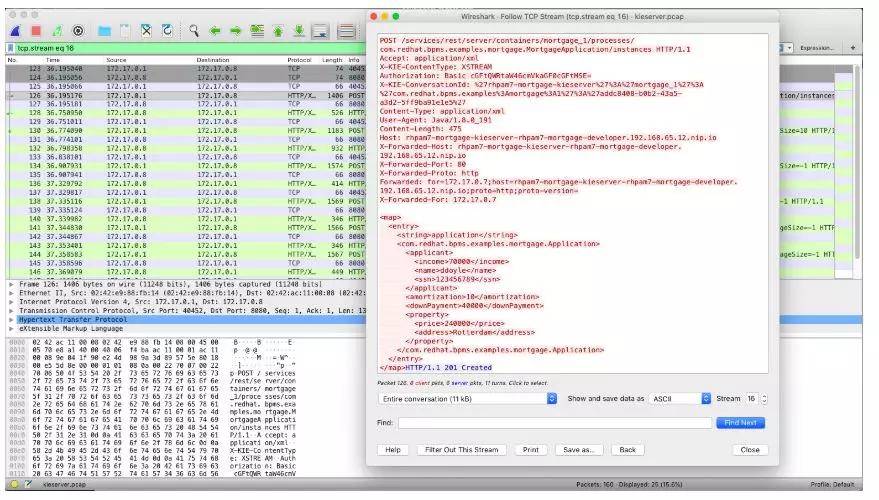Select packet 128 at time 36.750950
The height and width of the screenshot is (500, 879).
point(186,113)
